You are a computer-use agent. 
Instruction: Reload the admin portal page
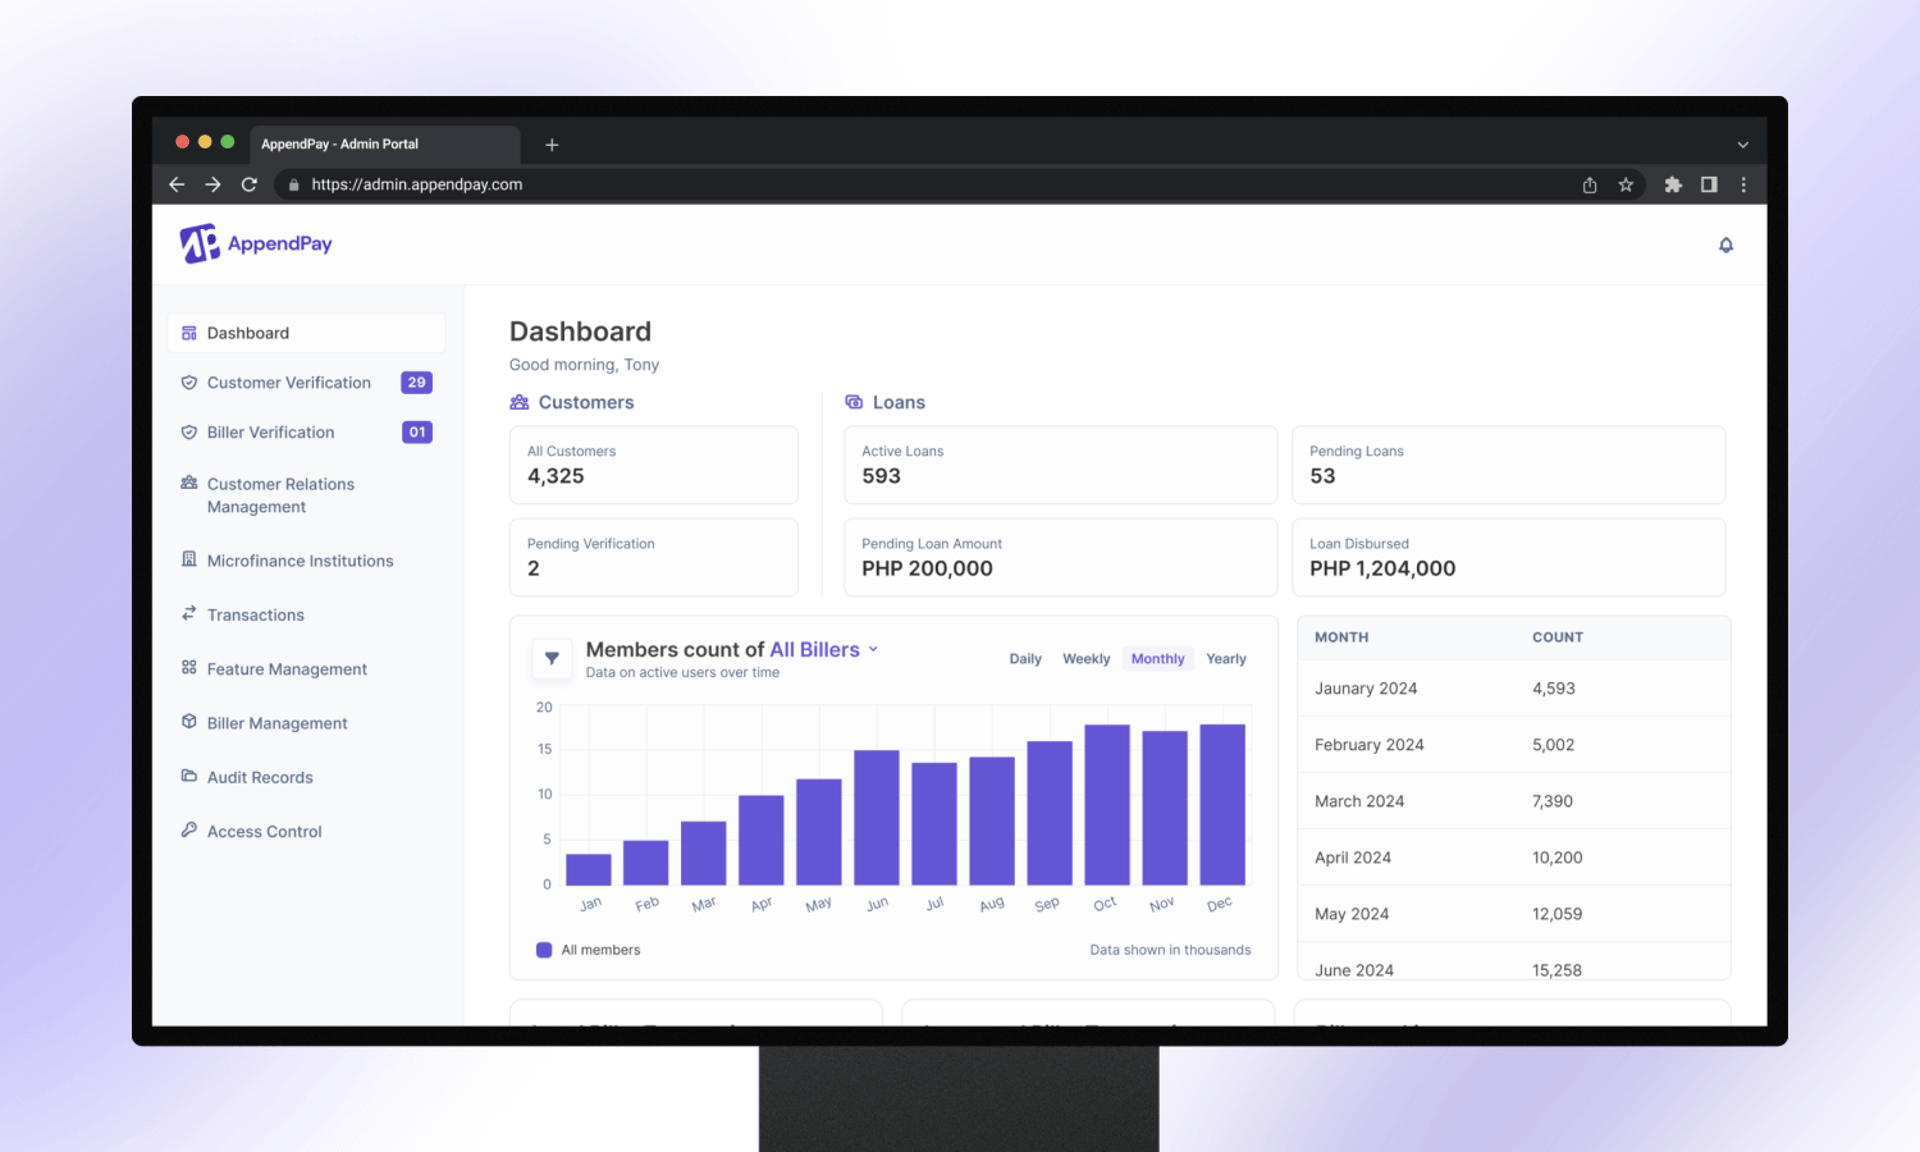pyautogui.click(x=249, y=184)
